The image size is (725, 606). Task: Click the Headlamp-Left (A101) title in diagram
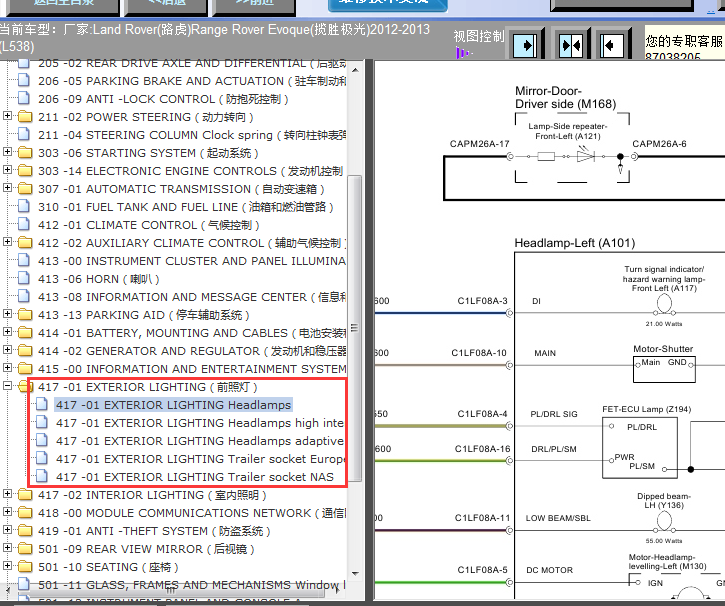pyautogui.click(x=575, y=243)
